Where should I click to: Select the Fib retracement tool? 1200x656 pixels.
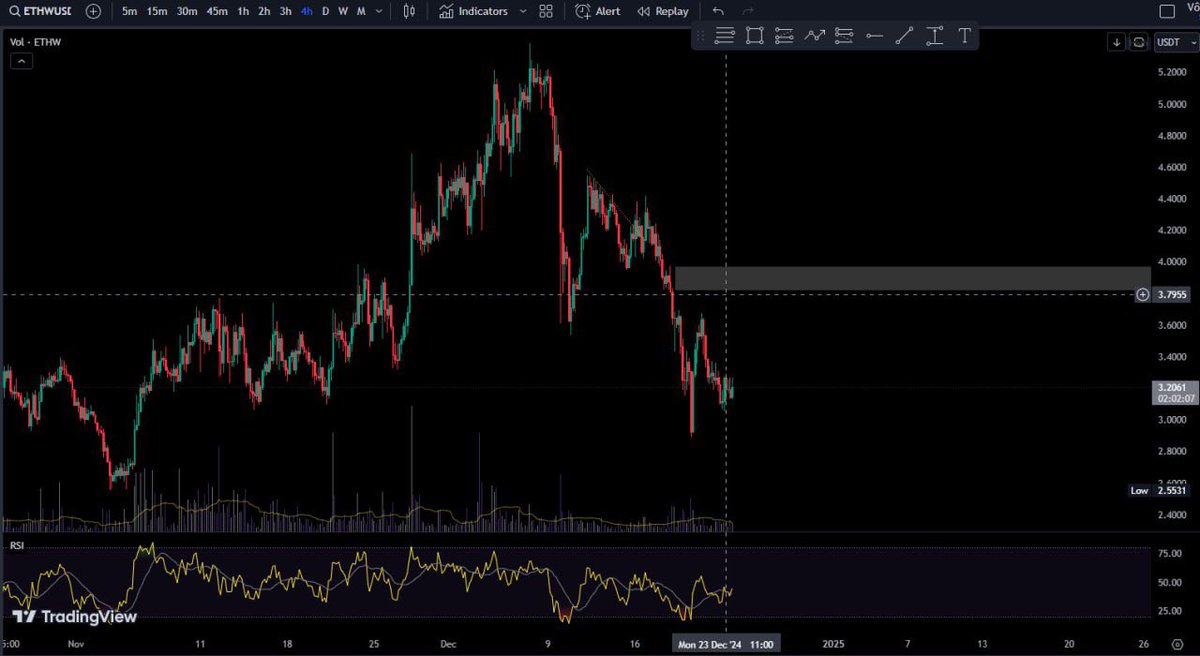[x=725, y=36]
